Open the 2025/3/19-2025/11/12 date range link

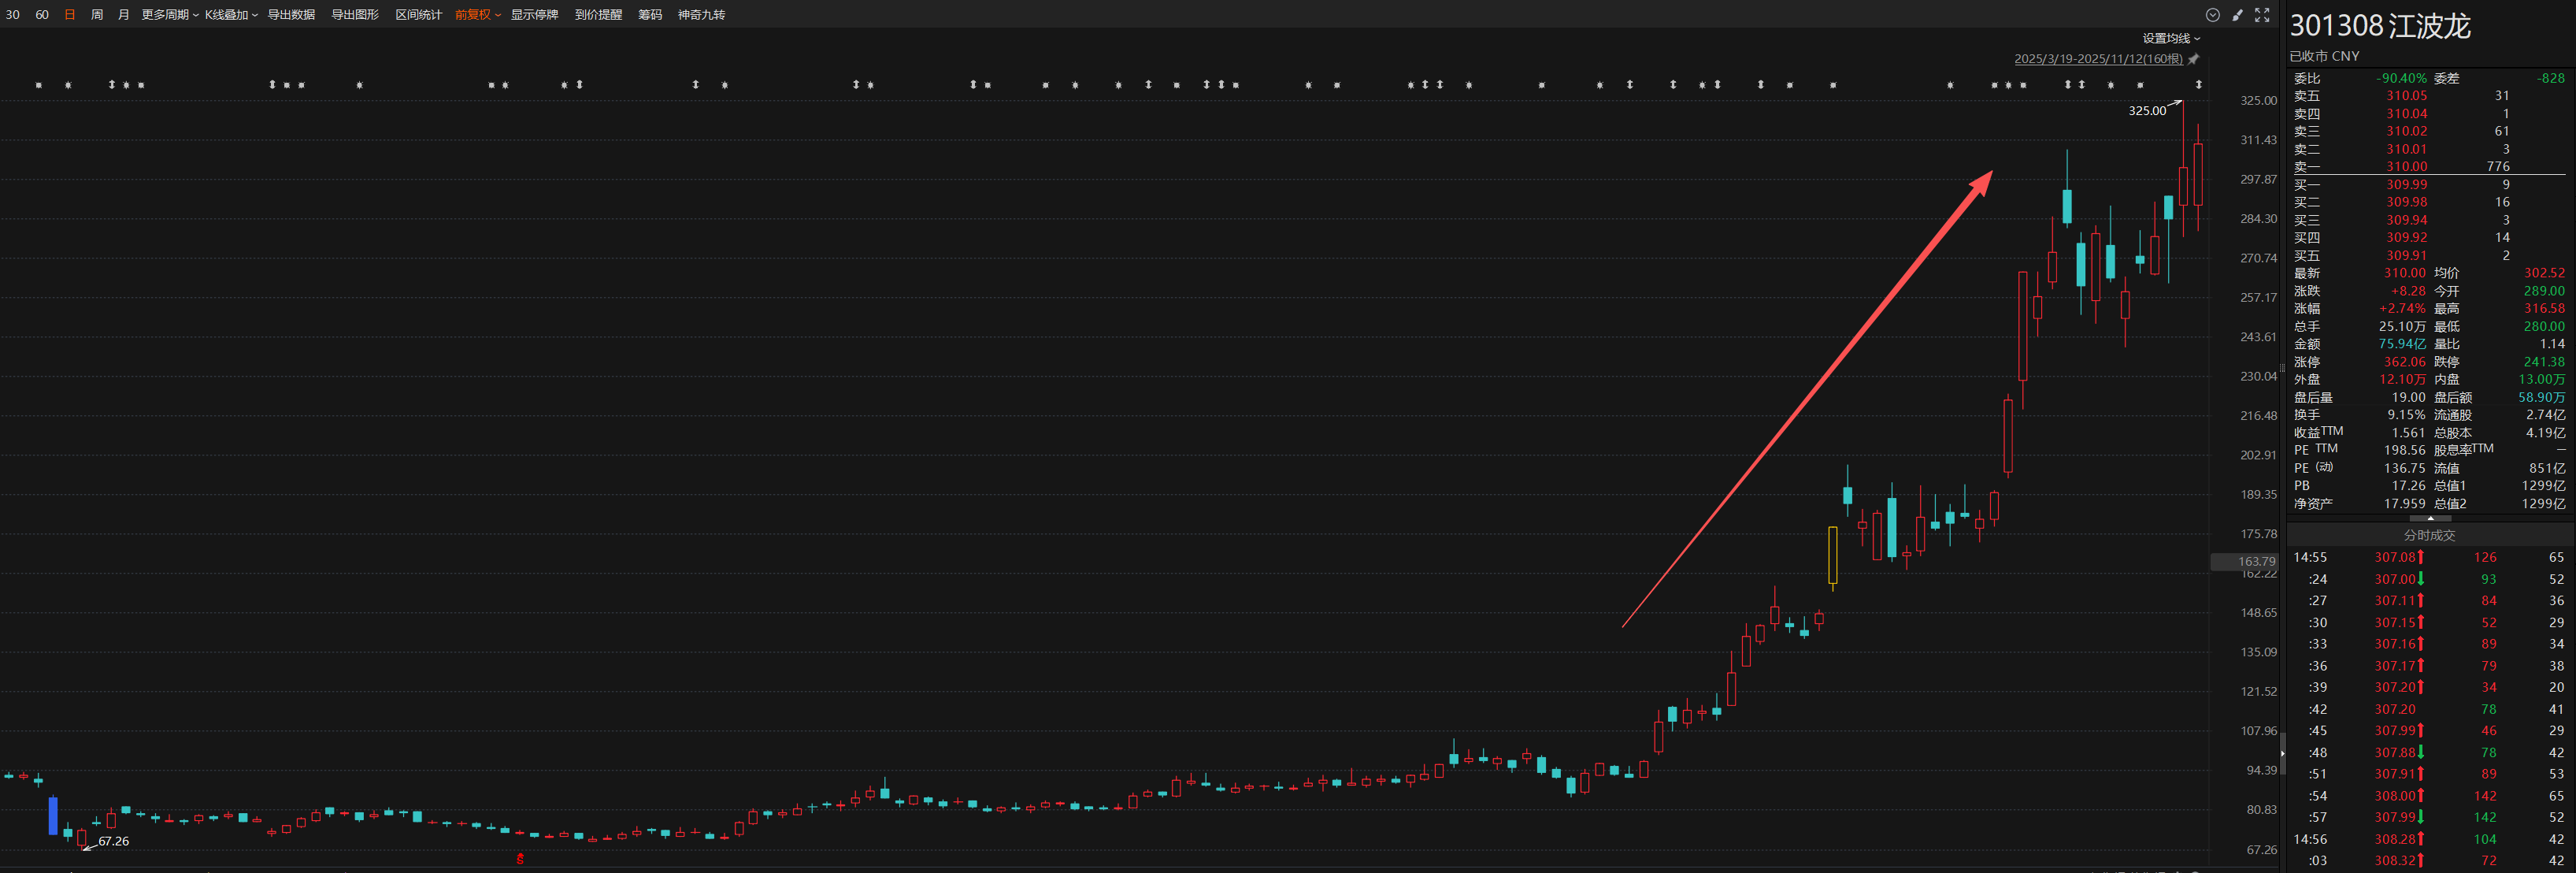click(x=2098, y=59)
